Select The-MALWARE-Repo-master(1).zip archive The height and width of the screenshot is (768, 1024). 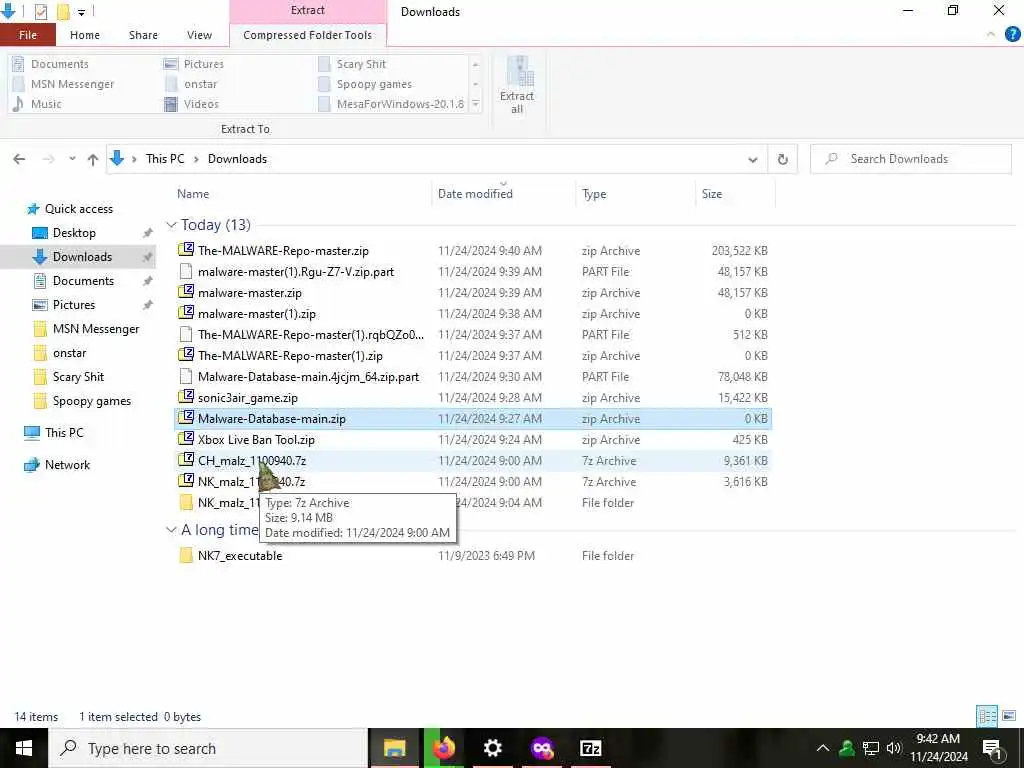pyautogui.click(x=290, y=356)
